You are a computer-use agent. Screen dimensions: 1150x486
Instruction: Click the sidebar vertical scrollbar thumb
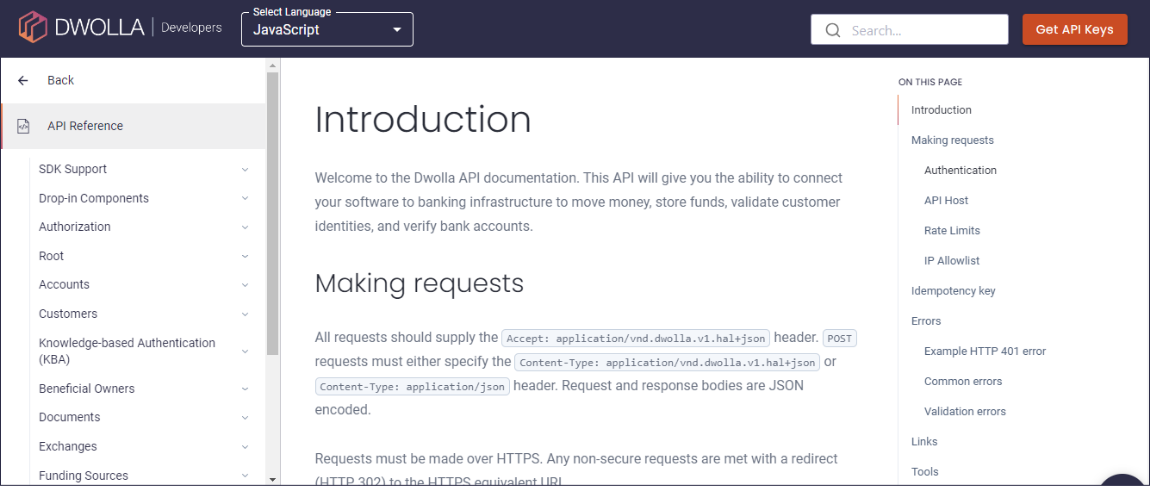point(272,214)
